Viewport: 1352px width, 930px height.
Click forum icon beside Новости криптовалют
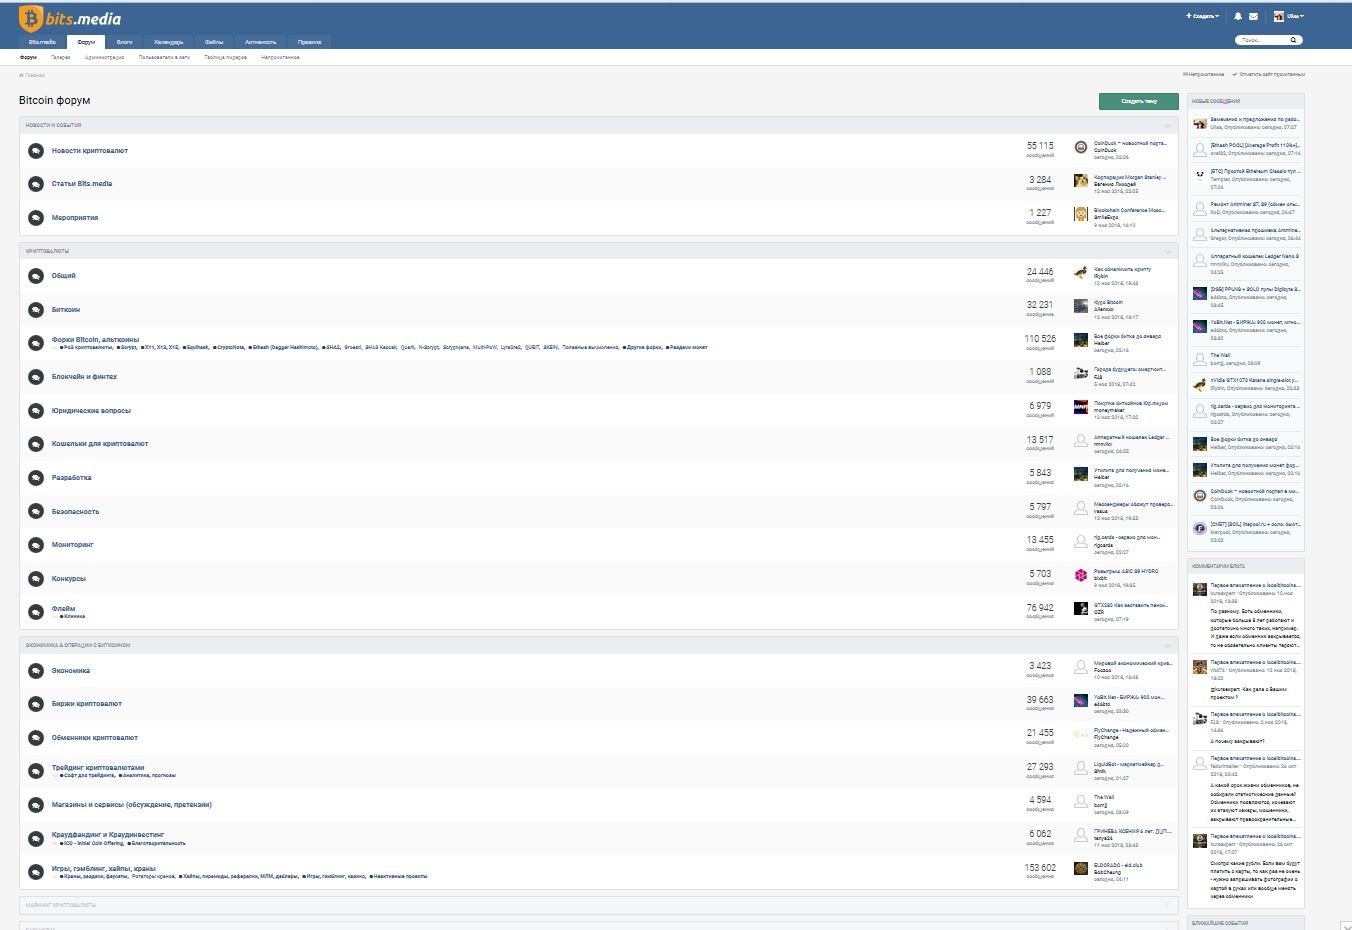coord(36,151)
